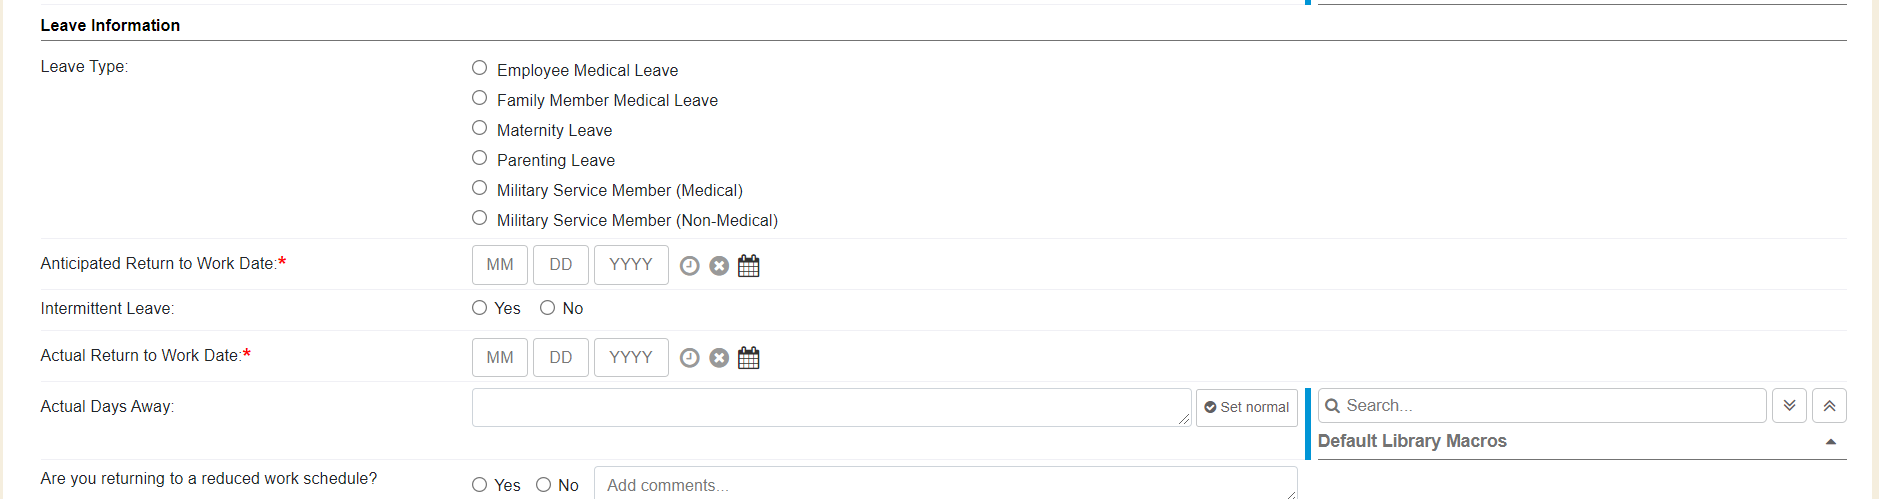Collapse all macros with double-up chevron
1879x499 pixels.
pos(1829,406)
